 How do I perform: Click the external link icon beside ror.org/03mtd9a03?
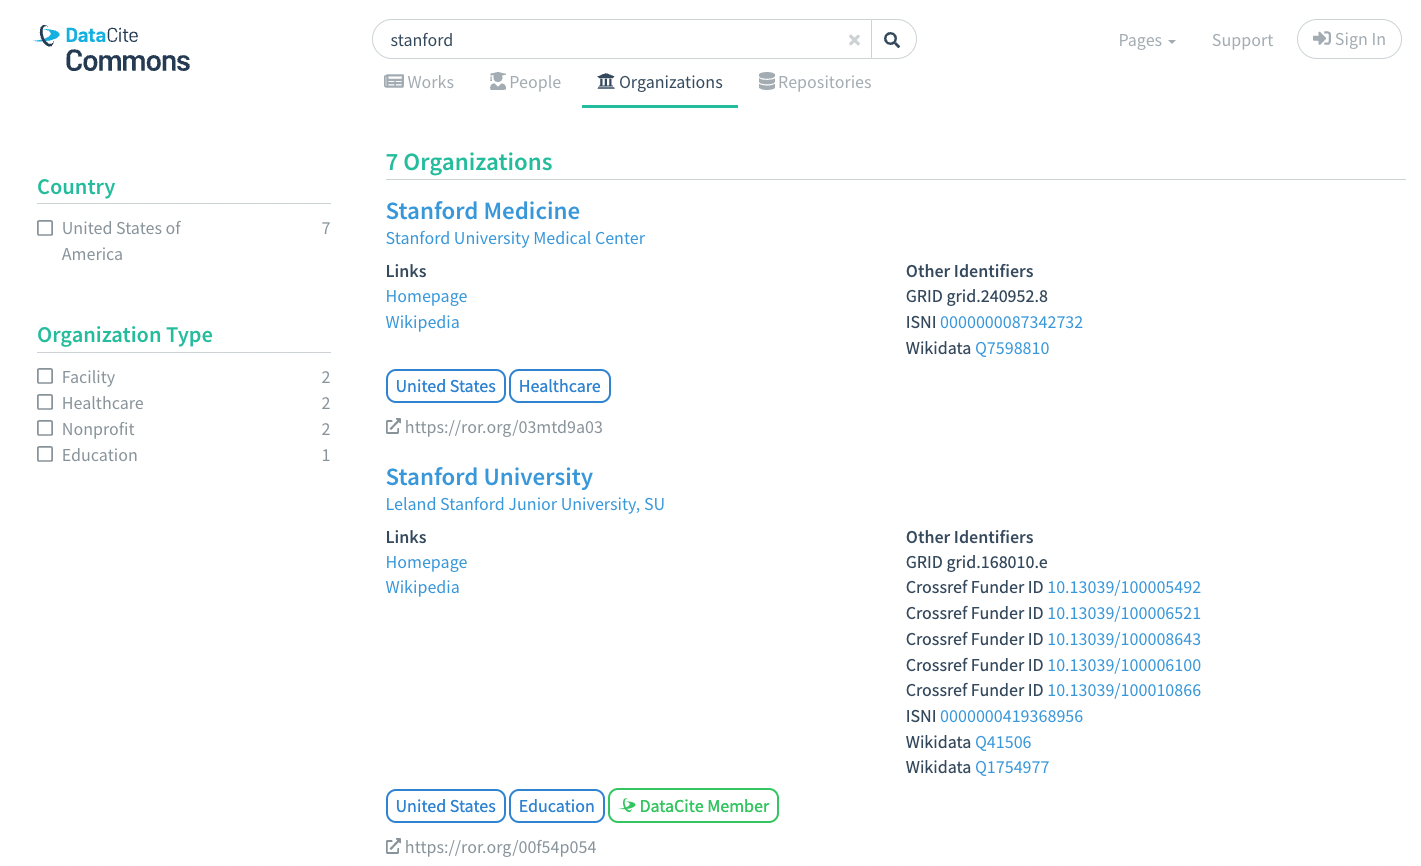[393, 427]
